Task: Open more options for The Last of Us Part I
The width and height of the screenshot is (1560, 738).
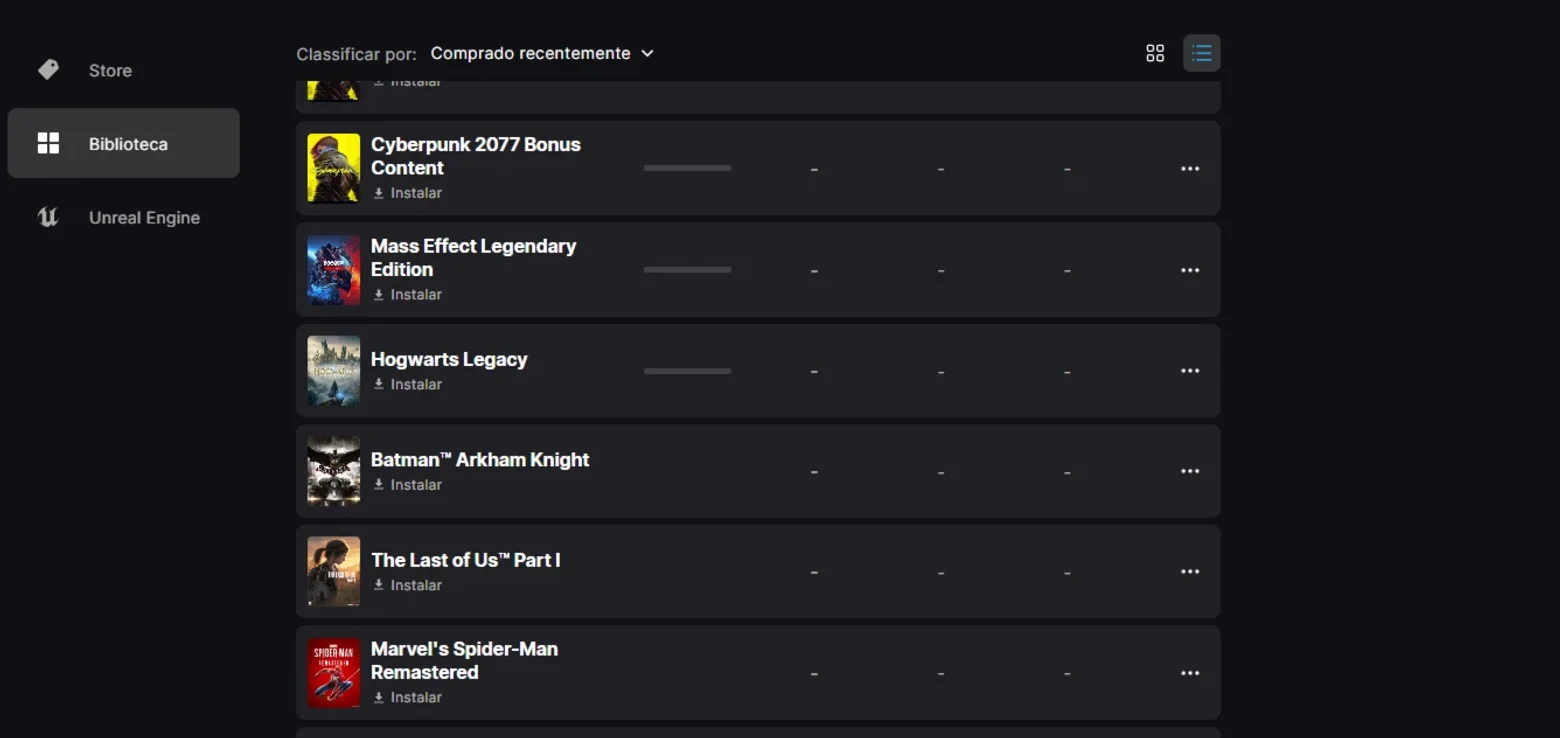Action: click(1190, 572)
